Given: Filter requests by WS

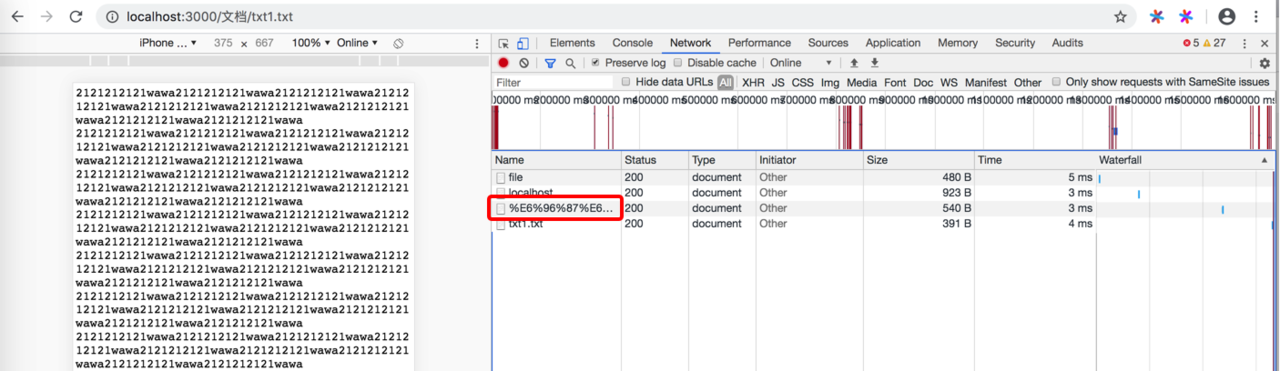Looking at the screenshot, I should [x=949, y=82].
